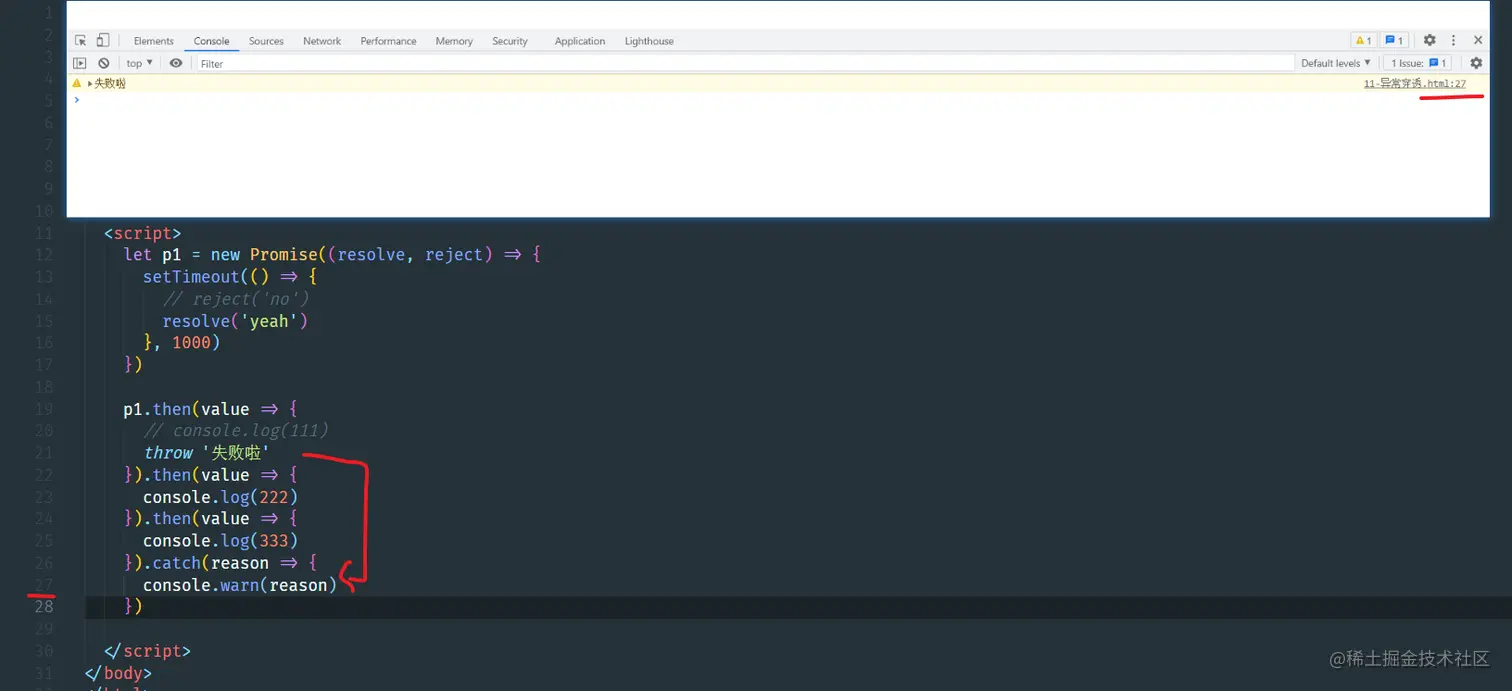Screen dimensions: 1512x691
Task: Select the setTimeout call in code
Action: coord(229,277)
